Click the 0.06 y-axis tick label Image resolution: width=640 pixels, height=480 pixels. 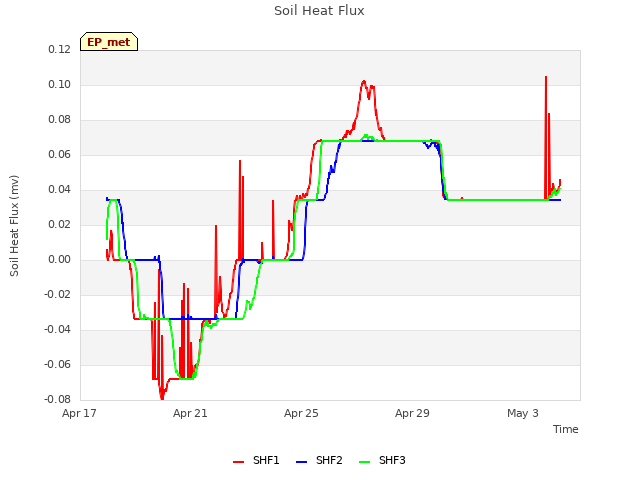60,155
